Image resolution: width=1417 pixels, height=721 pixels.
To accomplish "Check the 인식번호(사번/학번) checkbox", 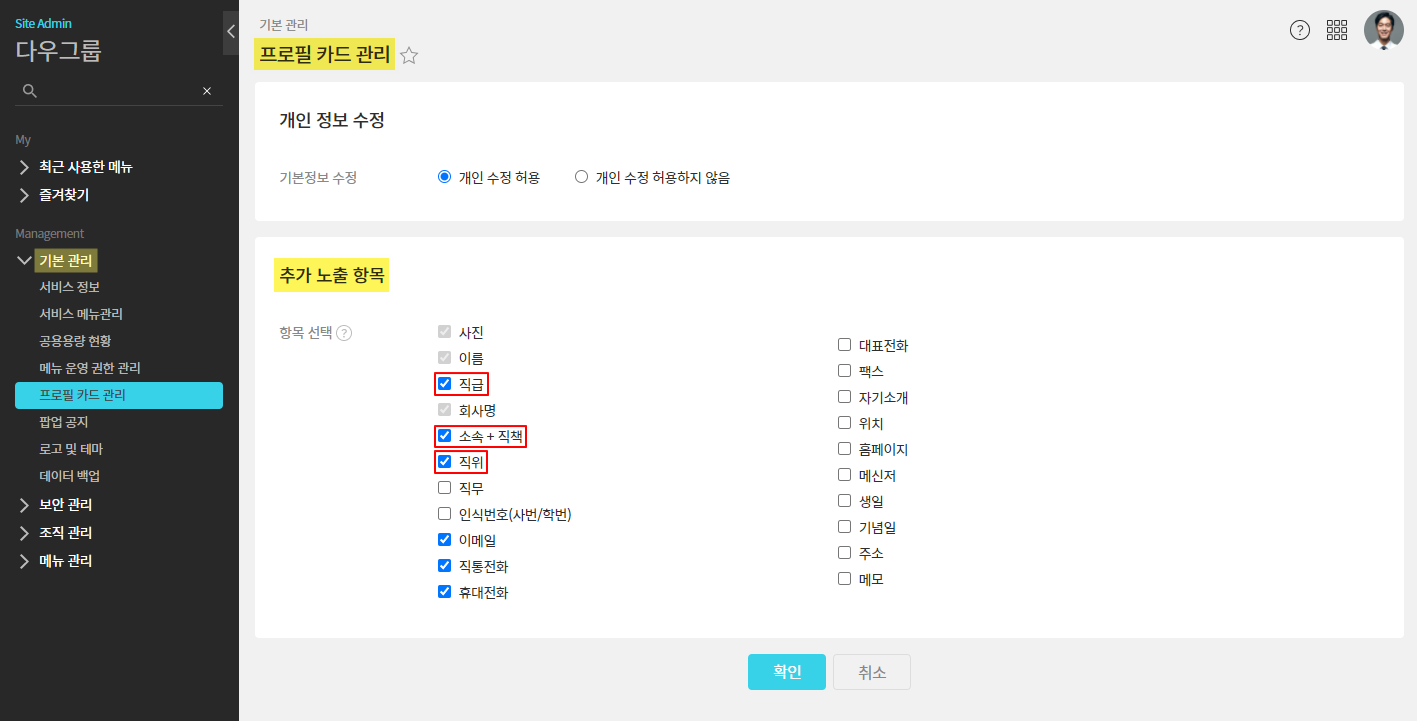I will [445, 514].
